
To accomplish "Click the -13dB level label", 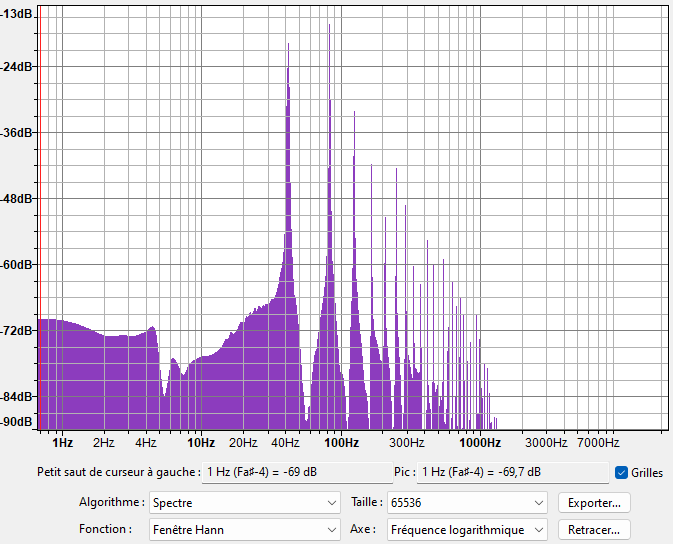I will click(16, 14).
